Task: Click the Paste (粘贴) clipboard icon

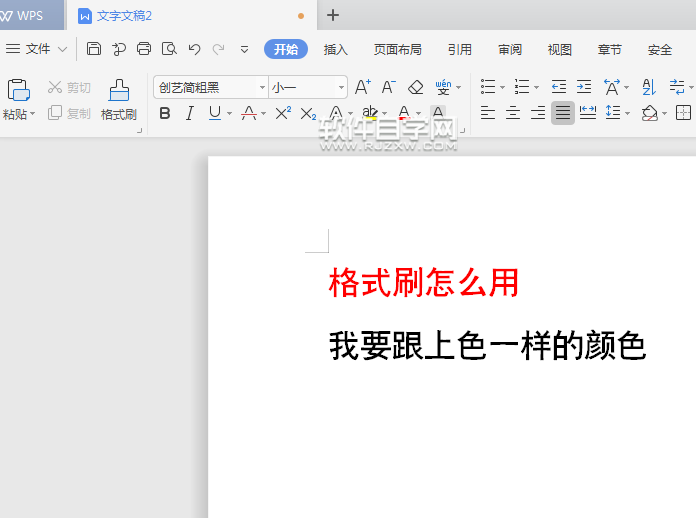Action: pos(18,90)
